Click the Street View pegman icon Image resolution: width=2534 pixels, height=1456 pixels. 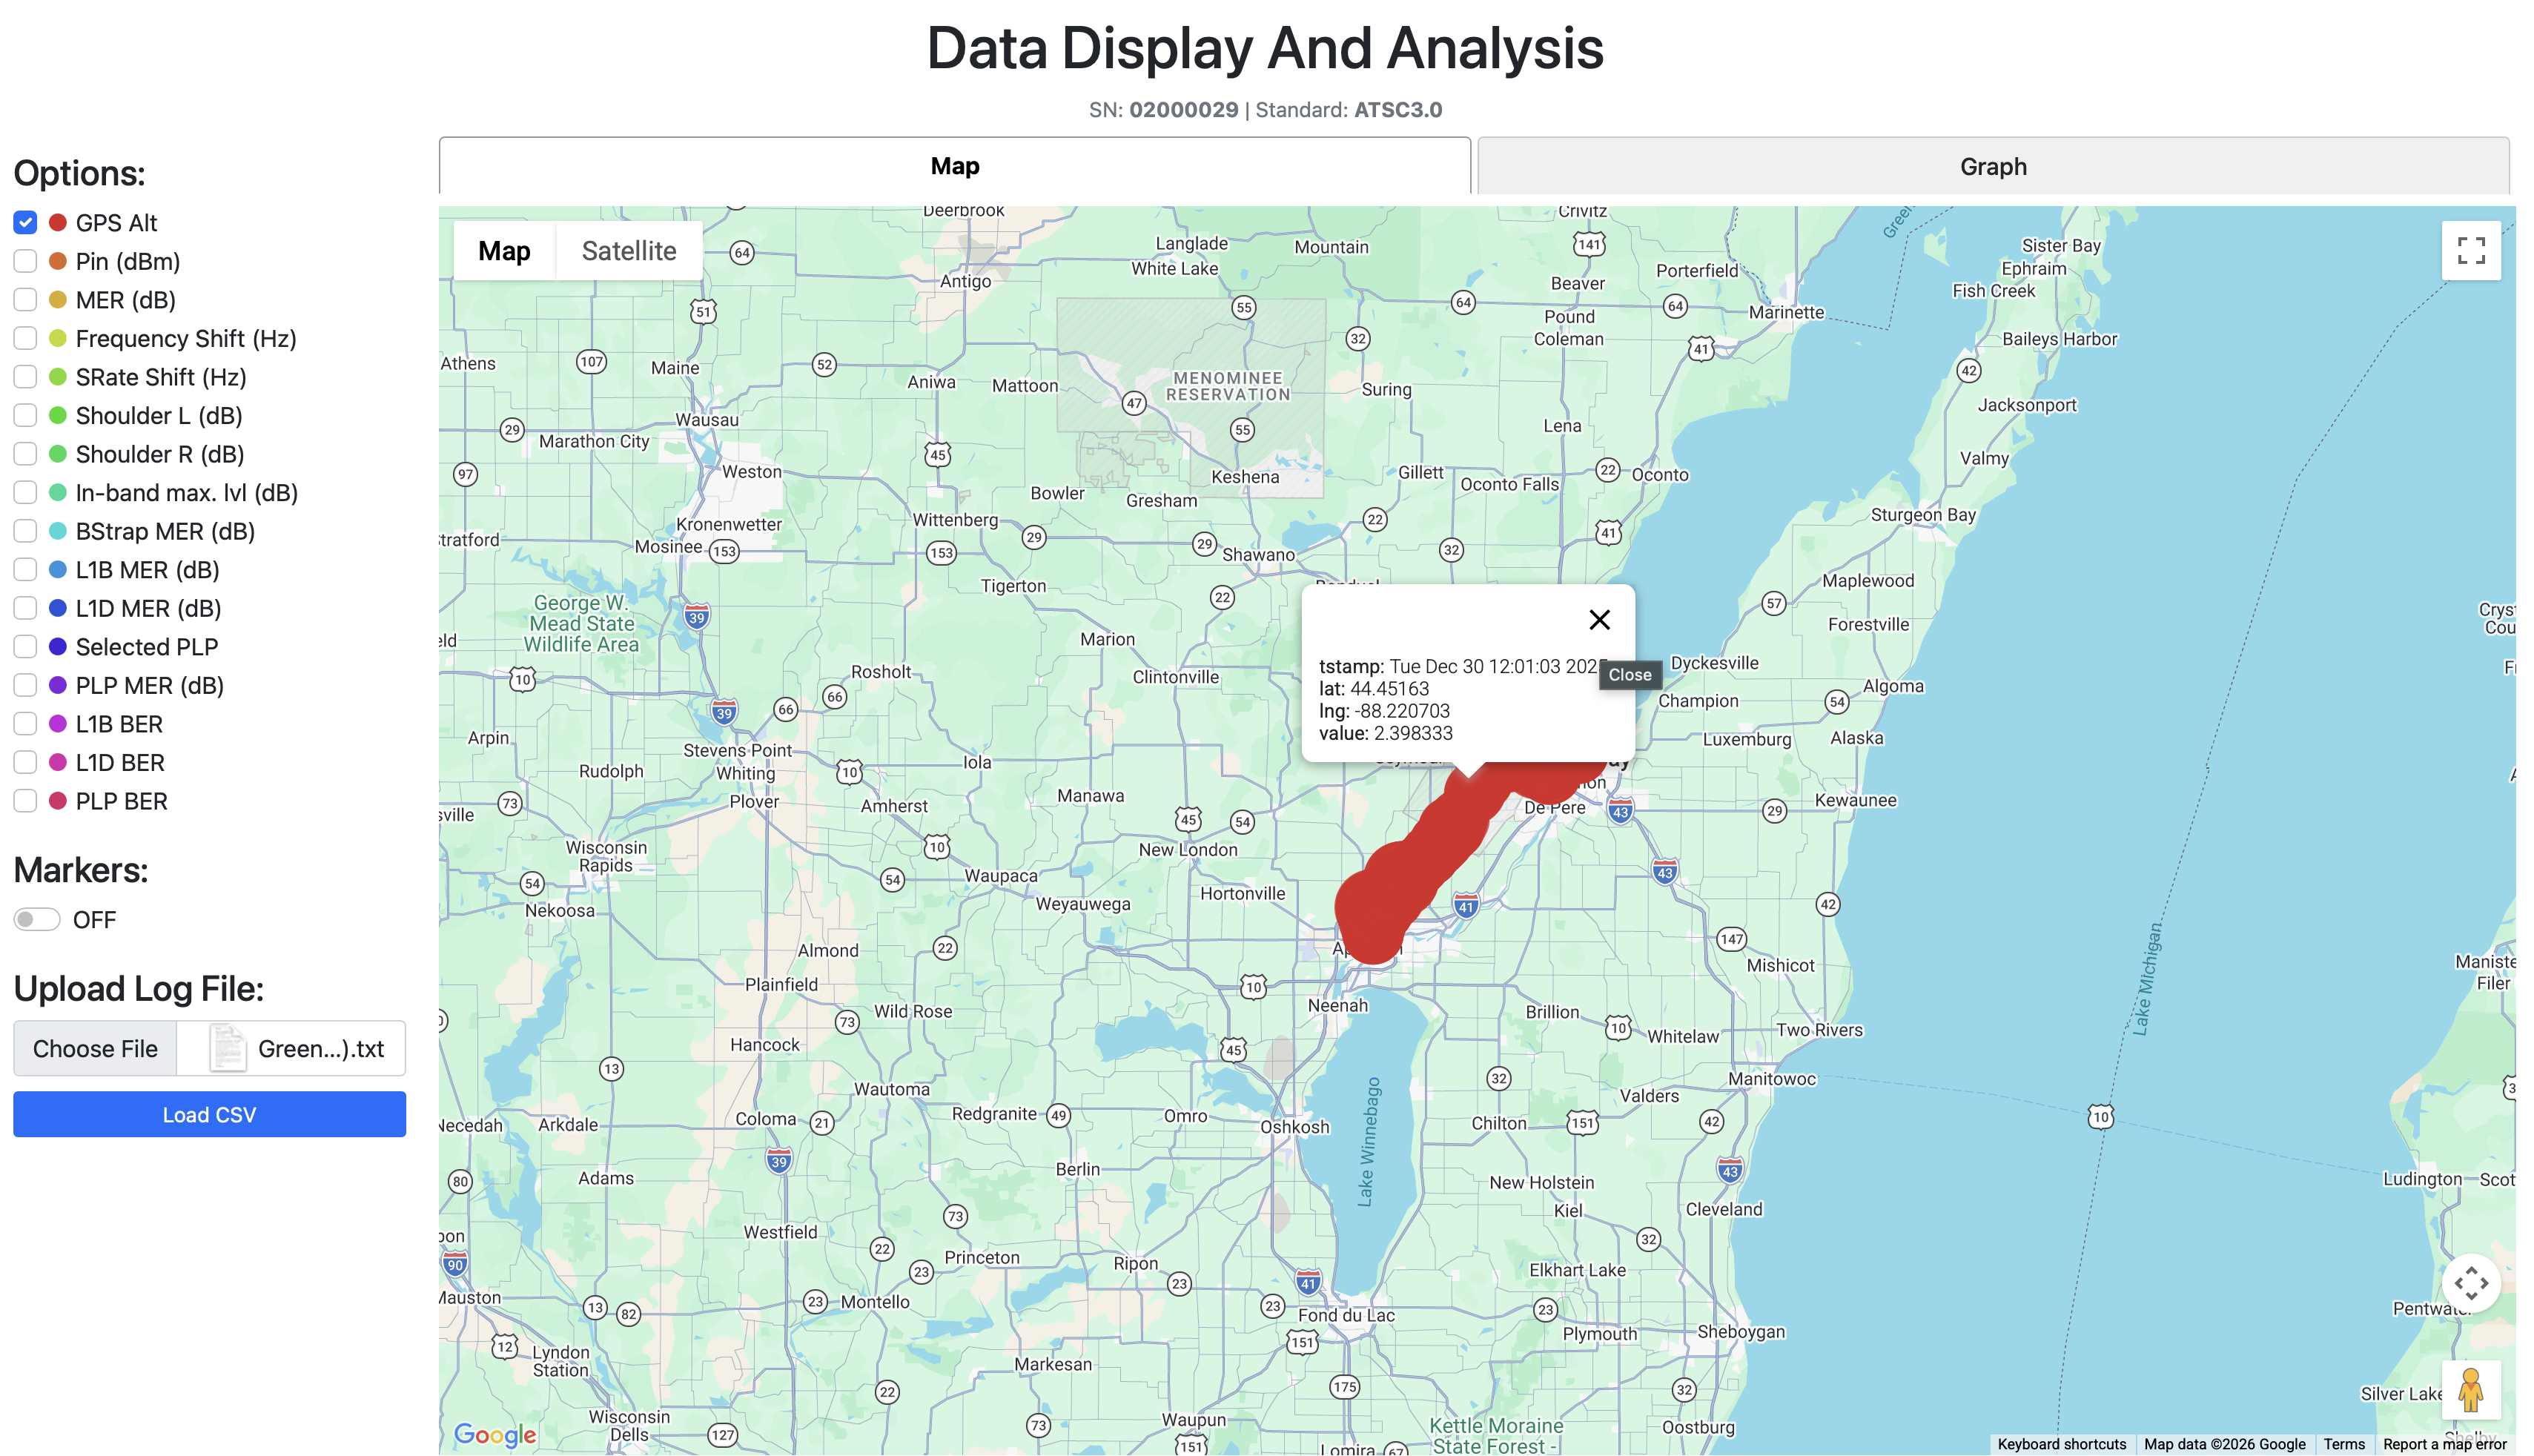click(x=2470, y=1389)
